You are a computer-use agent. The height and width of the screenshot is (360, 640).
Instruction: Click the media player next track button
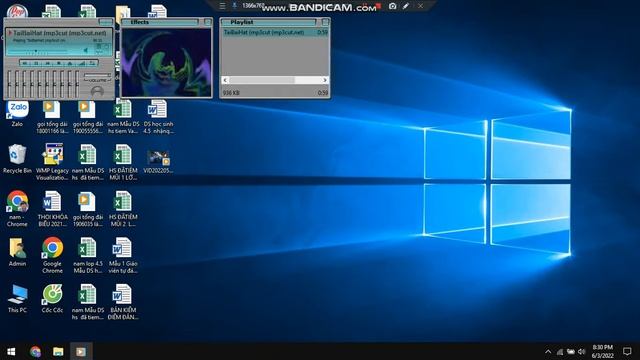tap(47, 63)
